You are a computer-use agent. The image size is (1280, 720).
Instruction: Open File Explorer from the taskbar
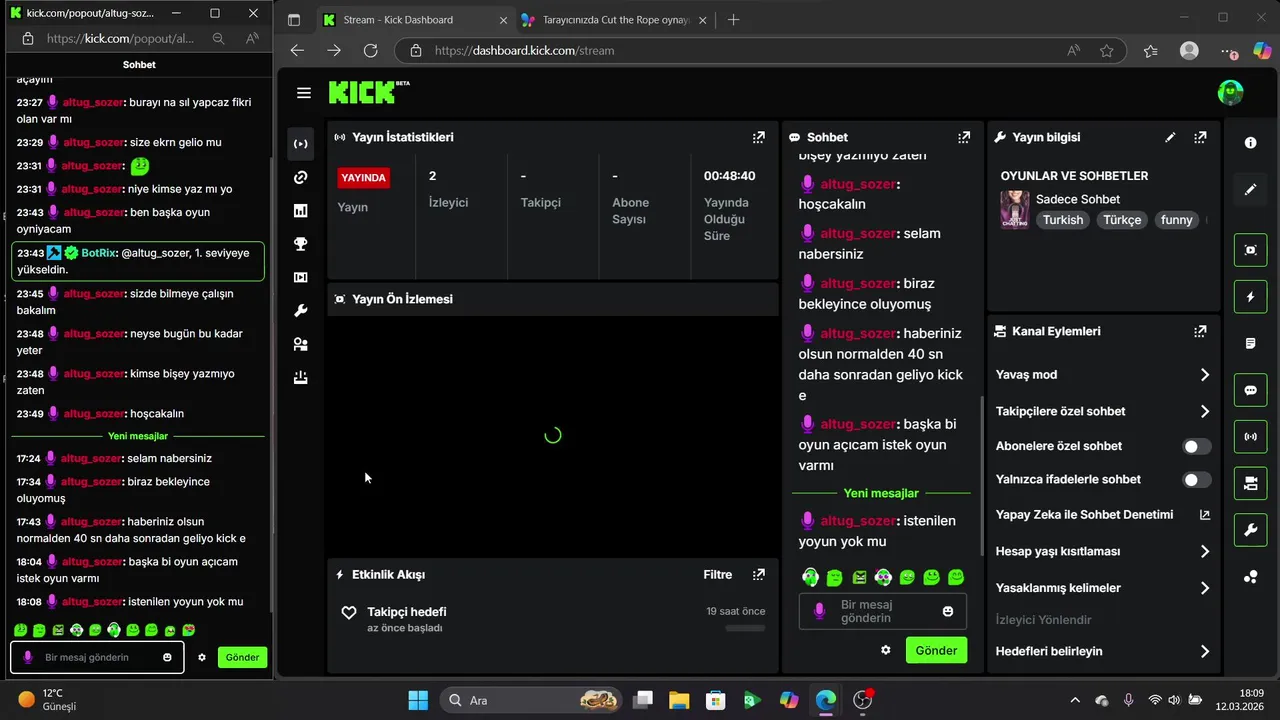pos(679,700)
